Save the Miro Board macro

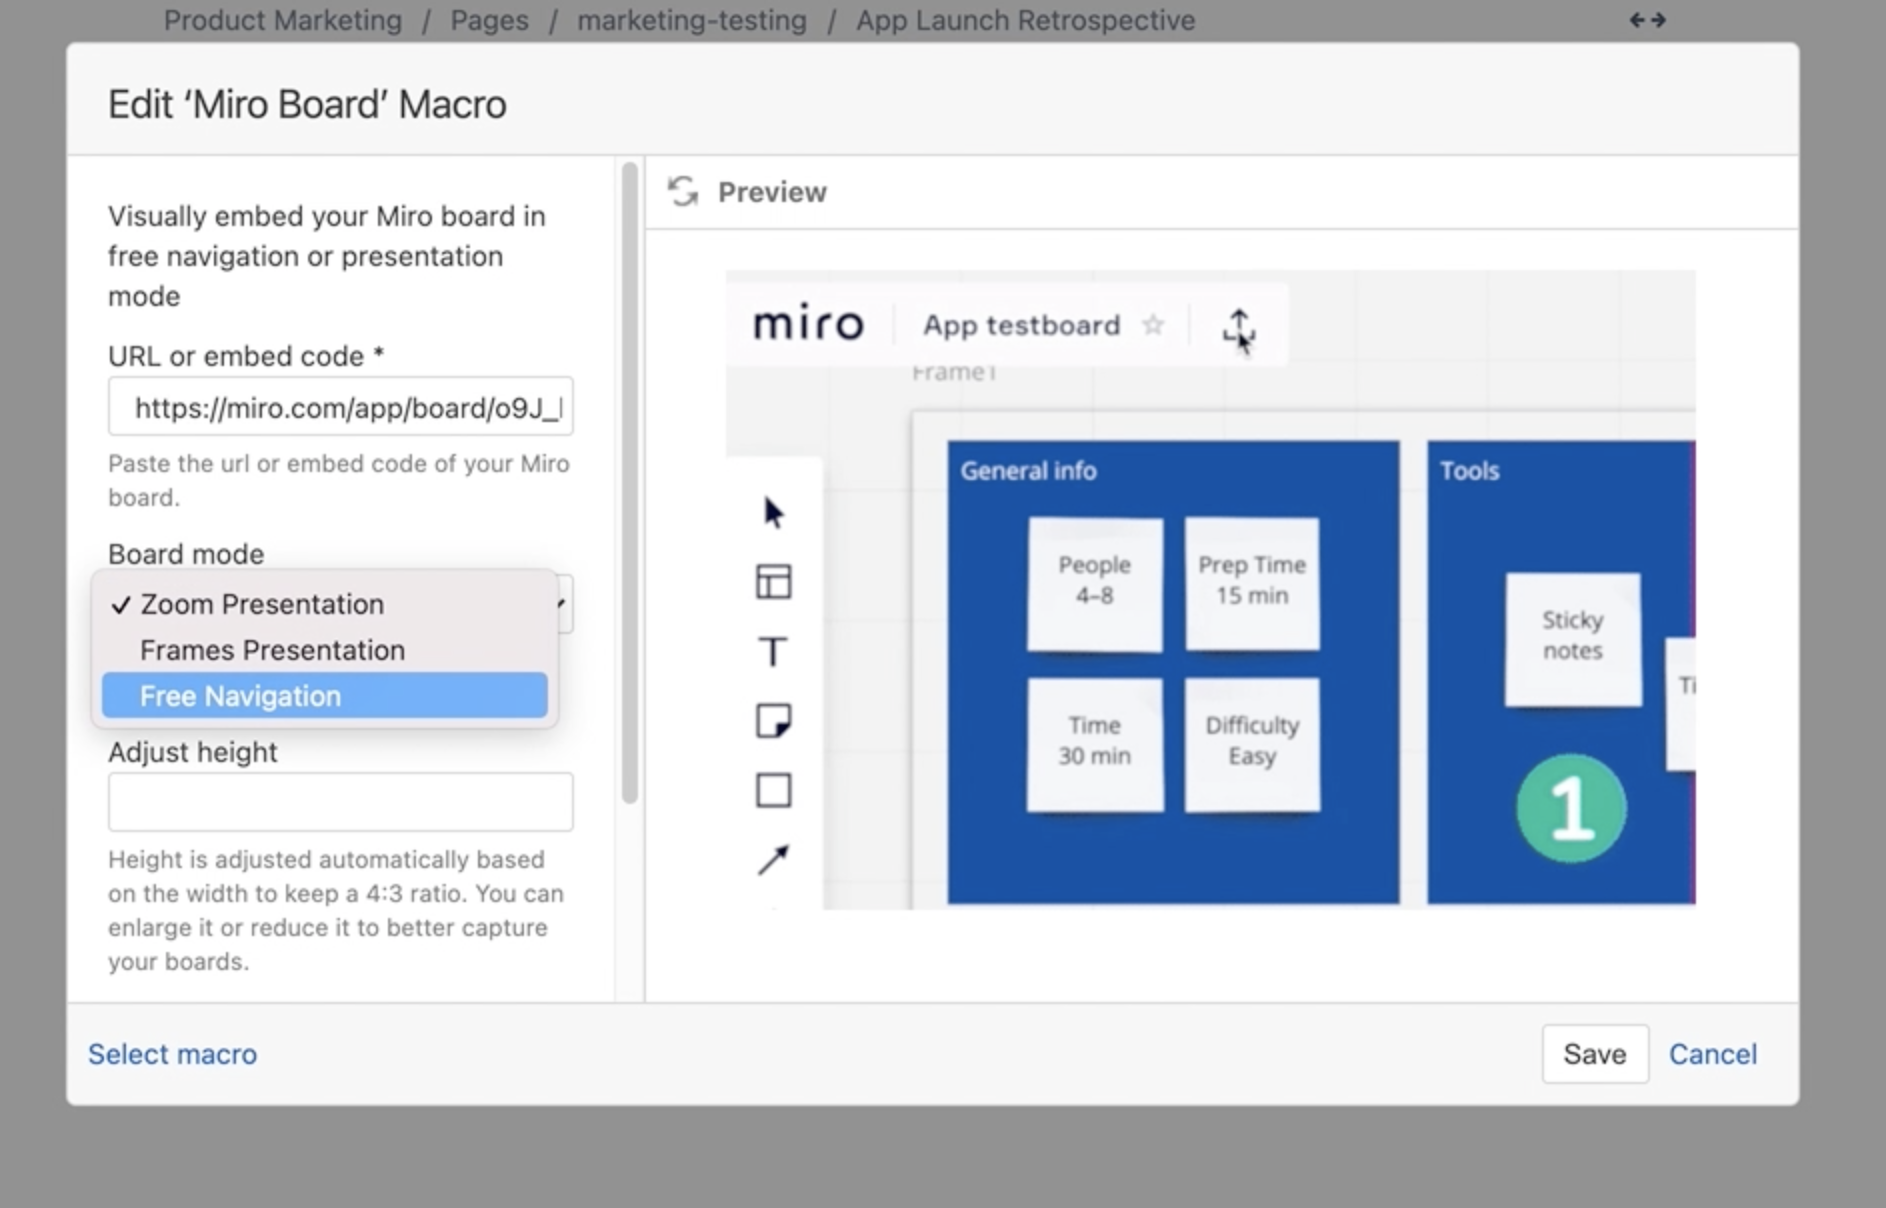[1594, 1053]
